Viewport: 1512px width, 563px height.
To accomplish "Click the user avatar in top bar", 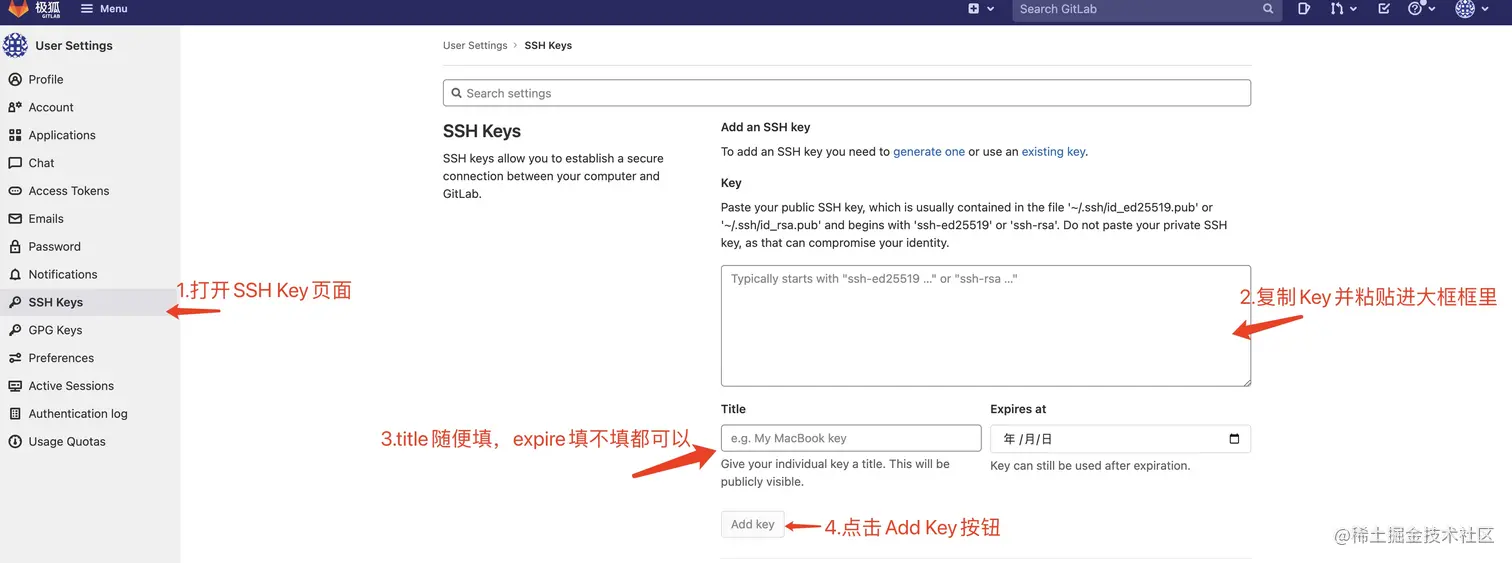I will 1465,8.
